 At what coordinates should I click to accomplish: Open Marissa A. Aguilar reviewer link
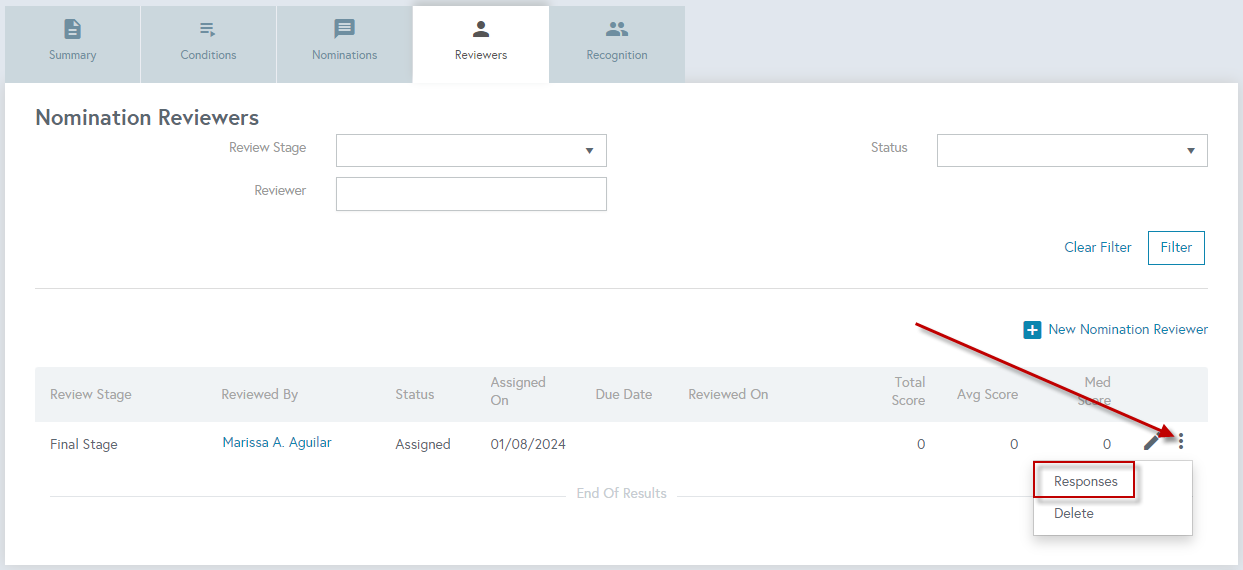click(x=277, y=442)
